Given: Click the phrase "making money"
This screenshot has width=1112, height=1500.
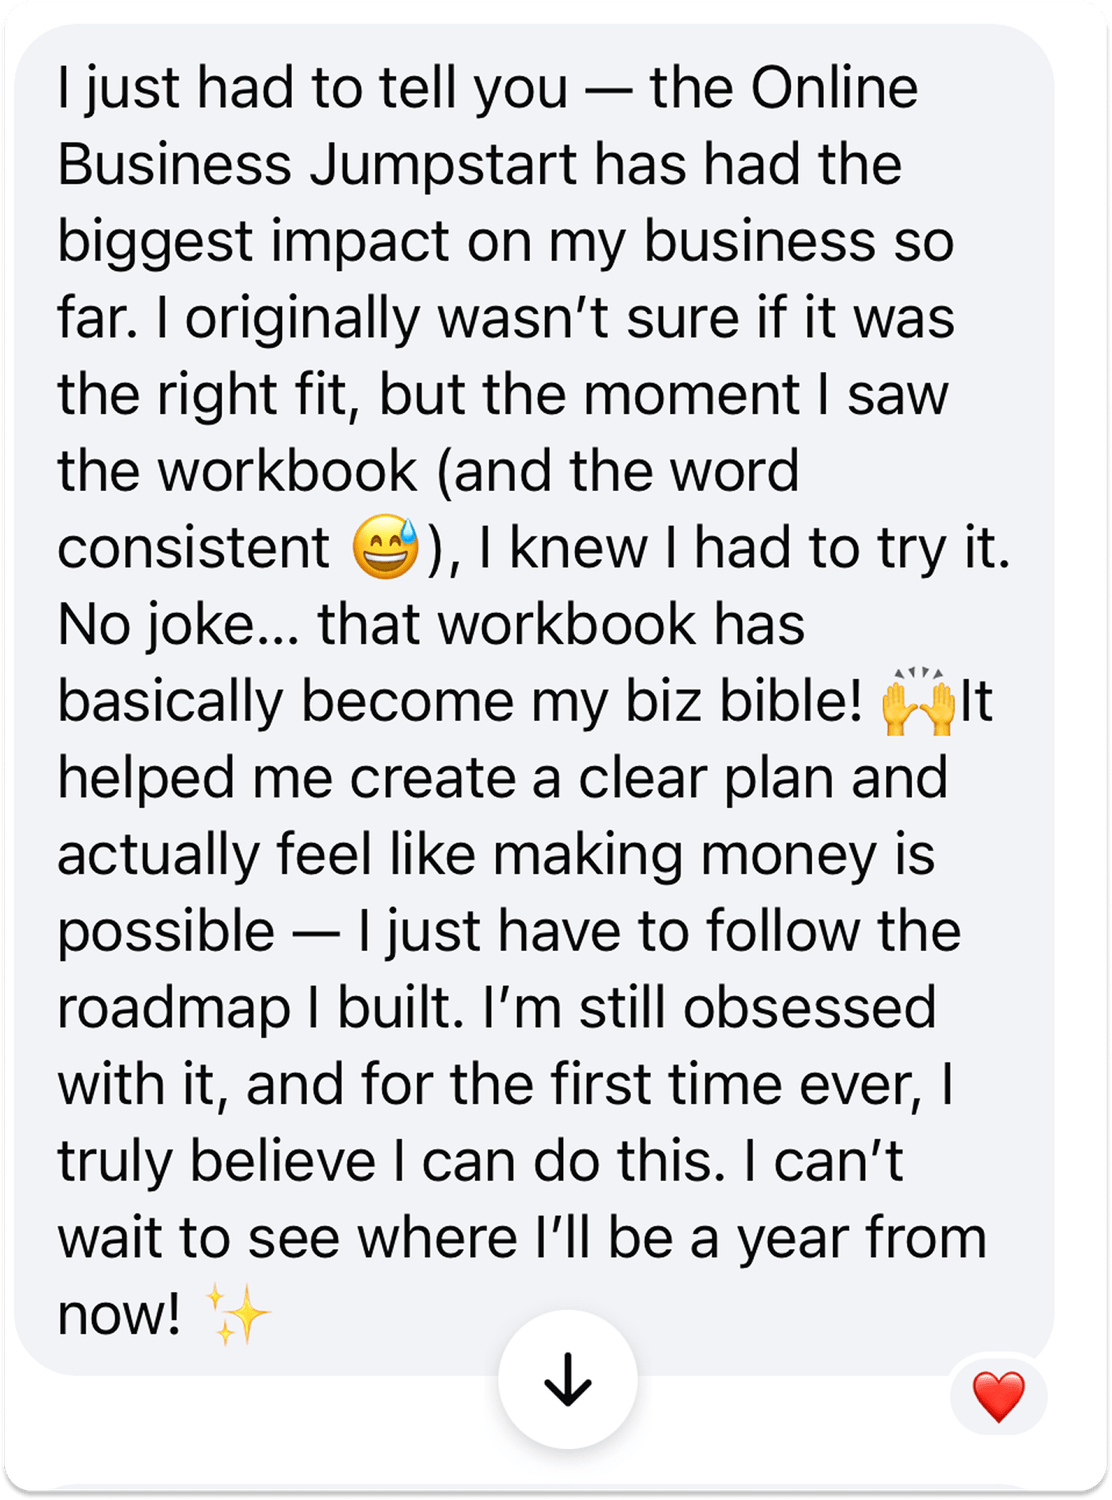Looking at the screenshot, I should [x=684, y=856].
